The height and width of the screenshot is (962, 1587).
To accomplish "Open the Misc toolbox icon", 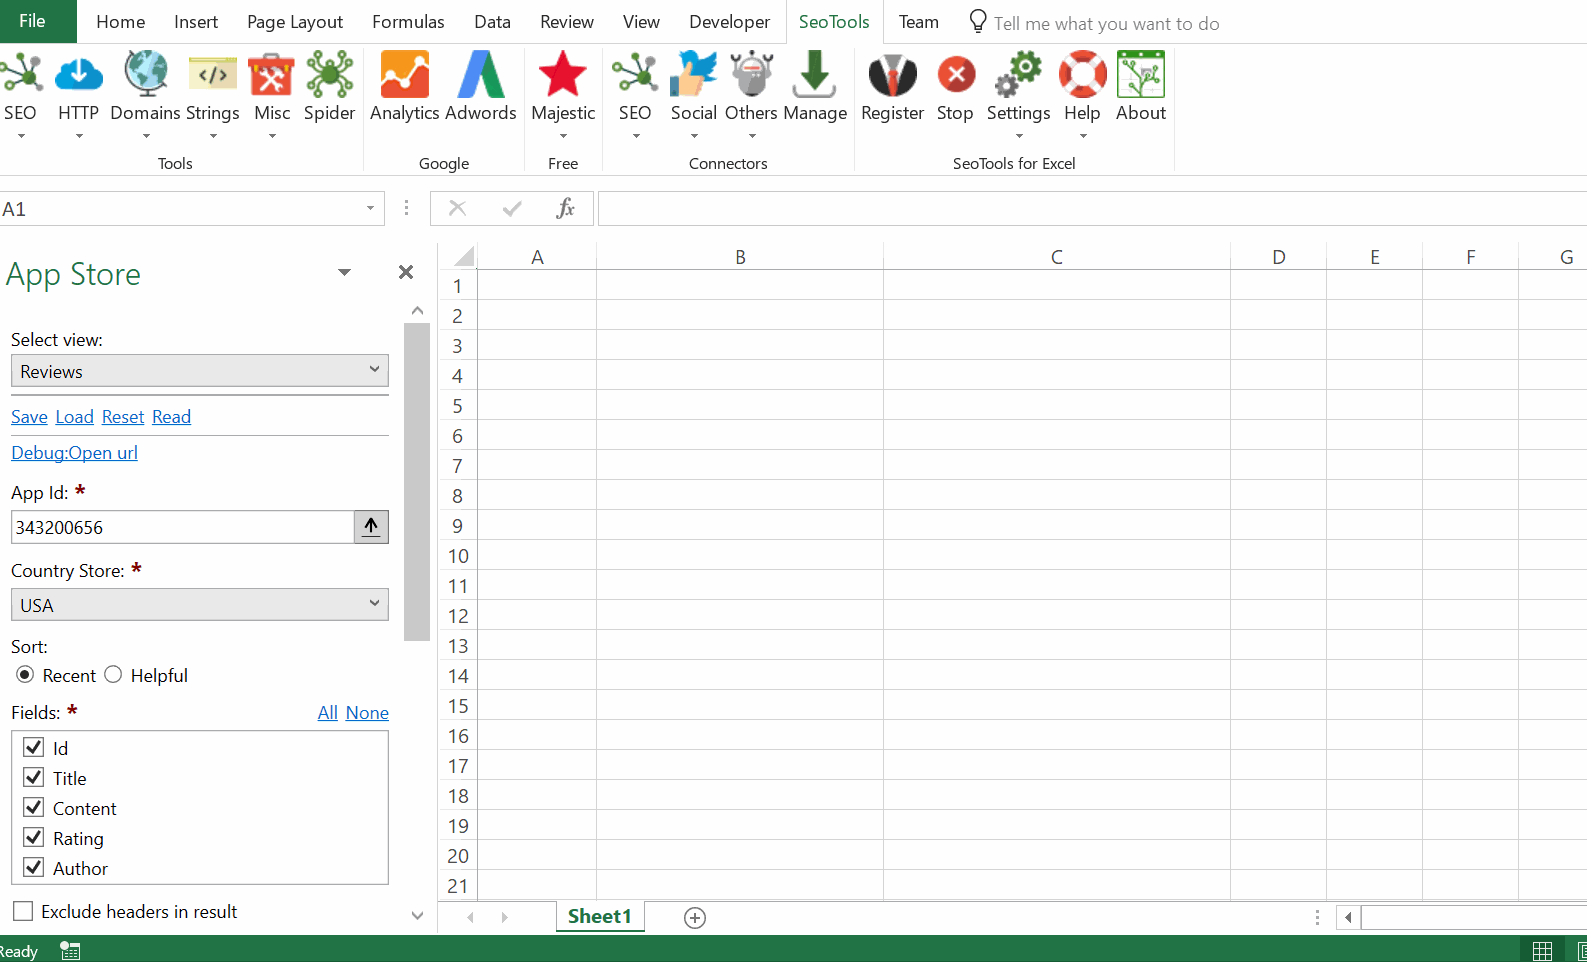I will (x=271, y=75).
